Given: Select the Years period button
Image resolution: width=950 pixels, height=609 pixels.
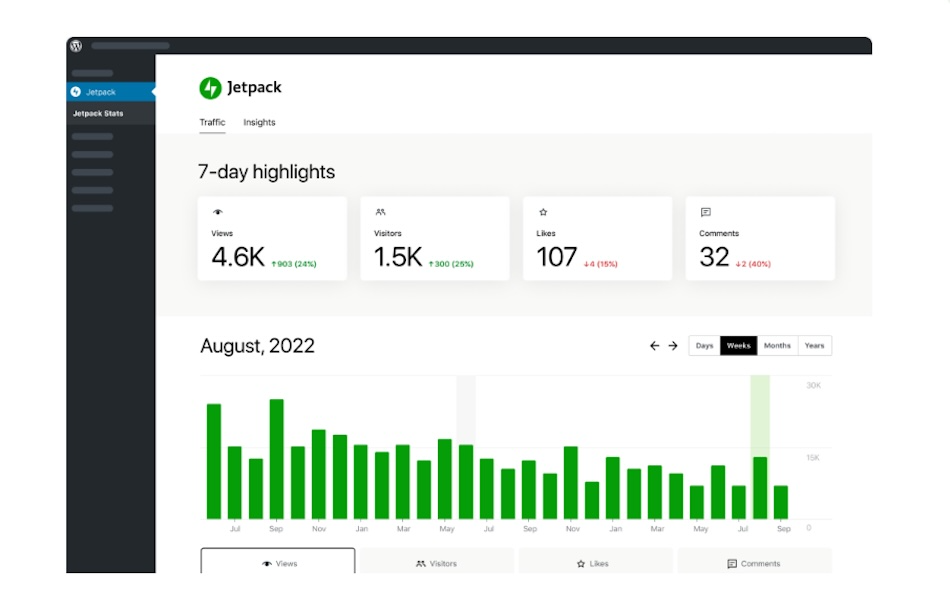Looking at the screenshot, I should tap(814, 345).
